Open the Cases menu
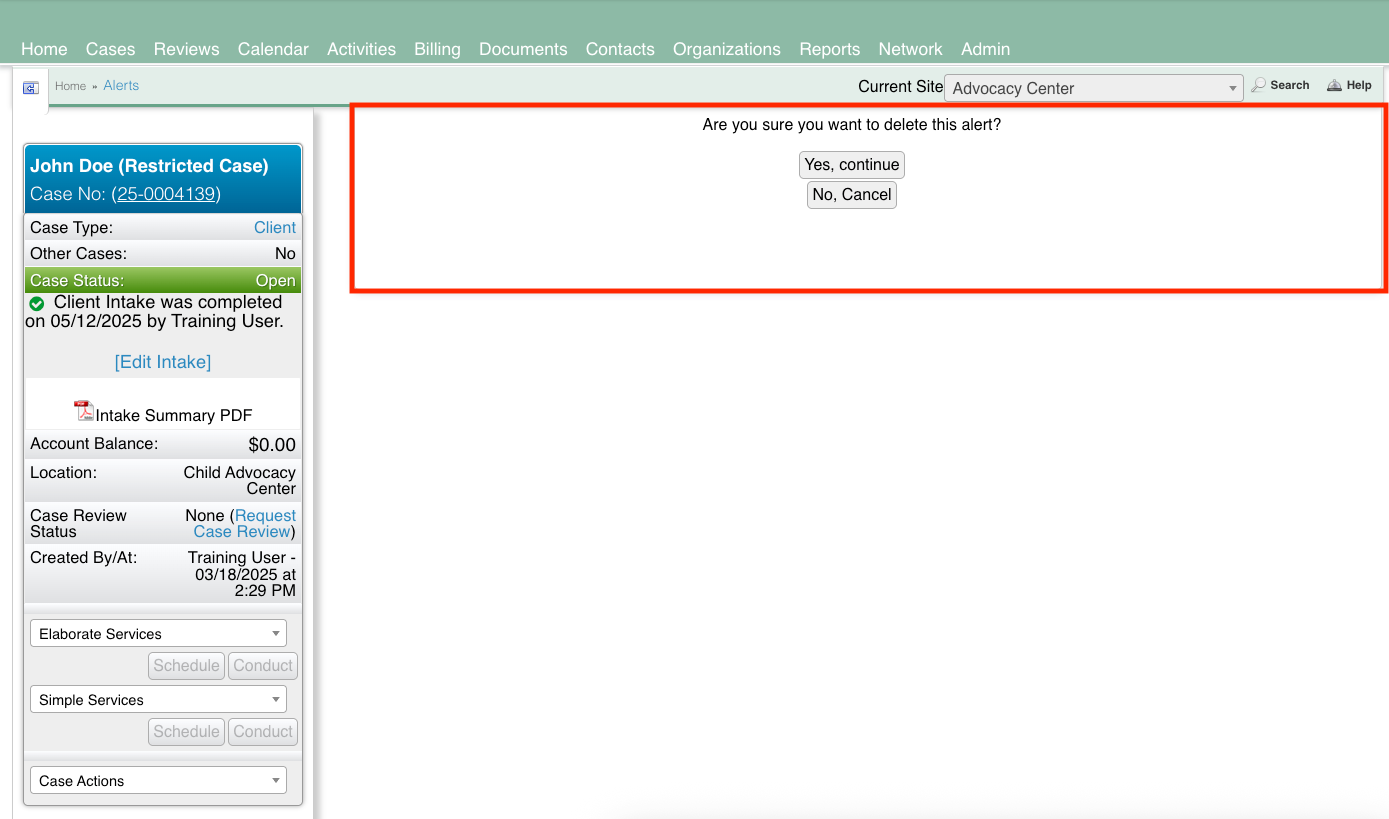This screenshot has height=819, width=1389. (110, 49)
